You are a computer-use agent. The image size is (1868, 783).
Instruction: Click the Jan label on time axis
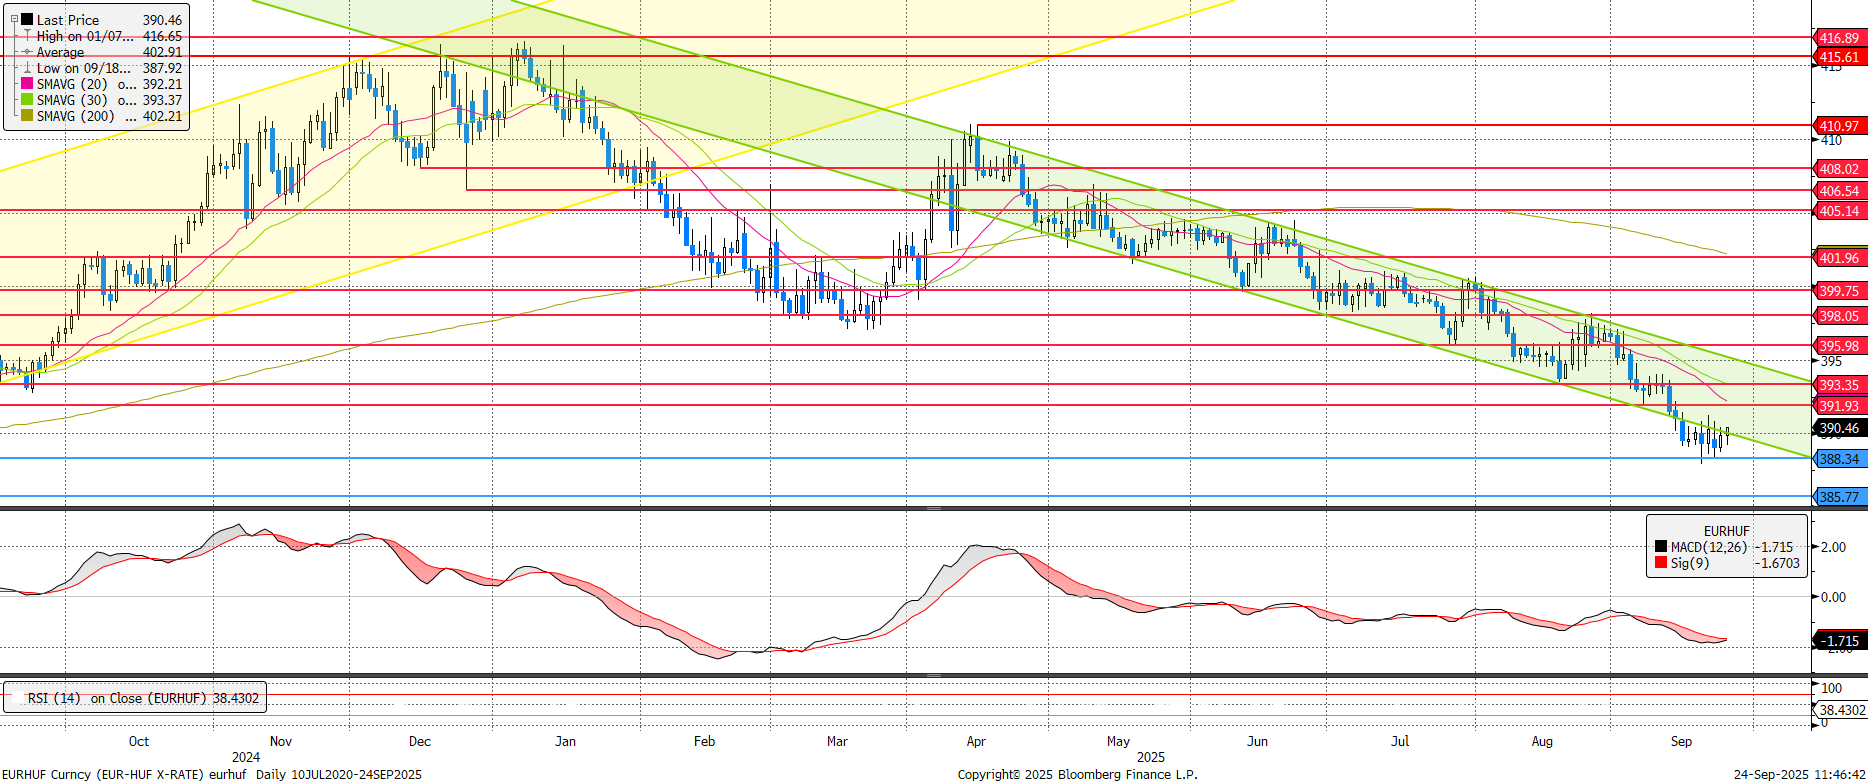click(565, 741)
